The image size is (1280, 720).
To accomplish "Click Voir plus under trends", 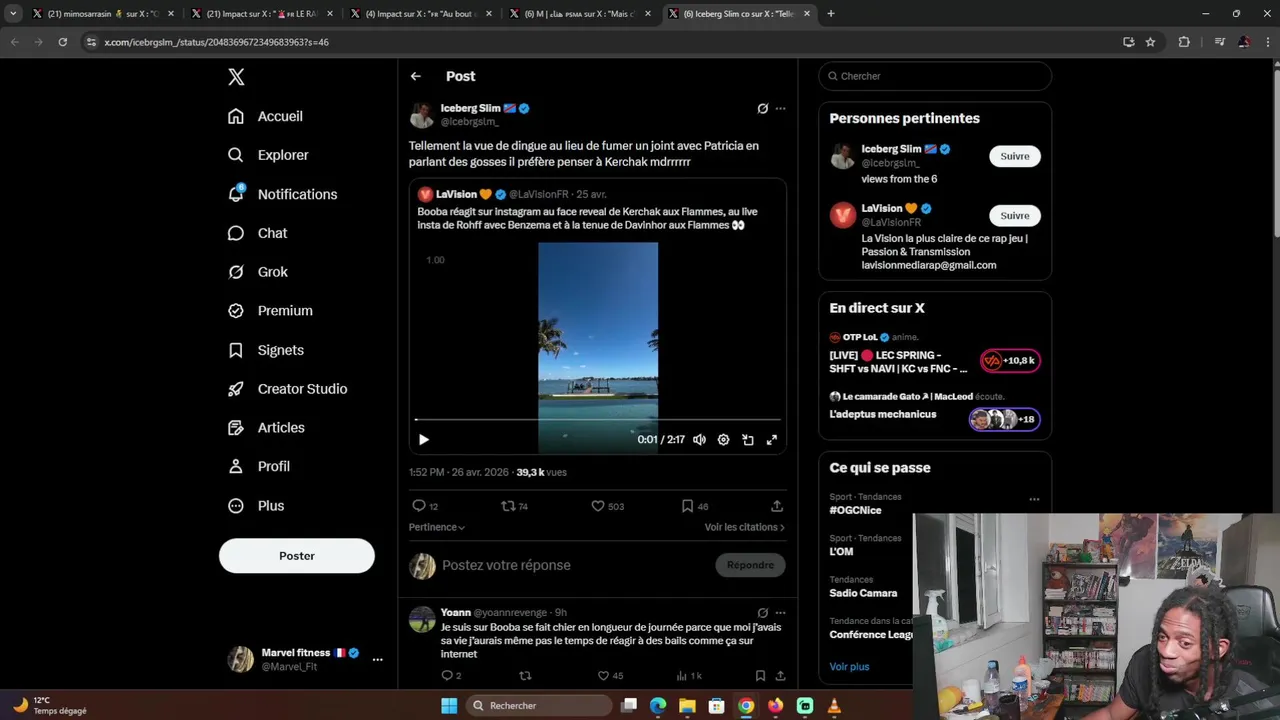I will point(849,667).
